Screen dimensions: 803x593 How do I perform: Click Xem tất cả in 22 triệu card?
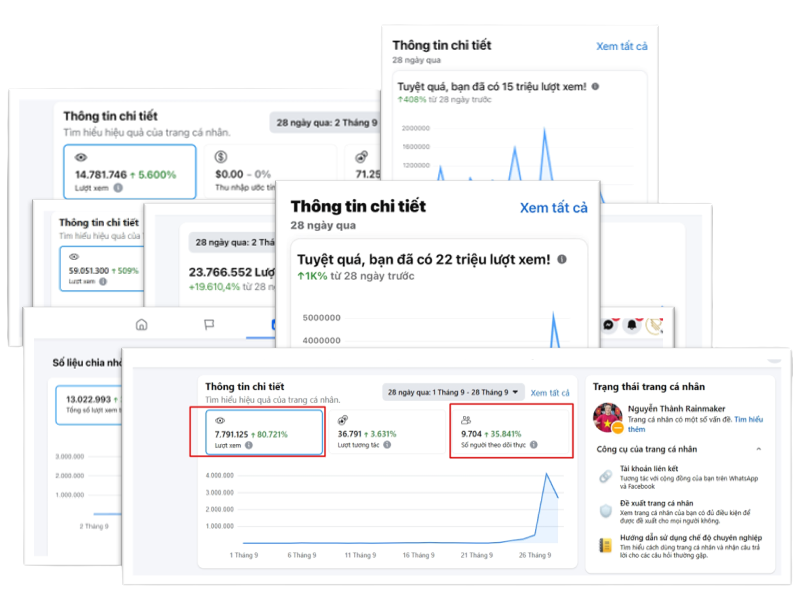[554, 207]
